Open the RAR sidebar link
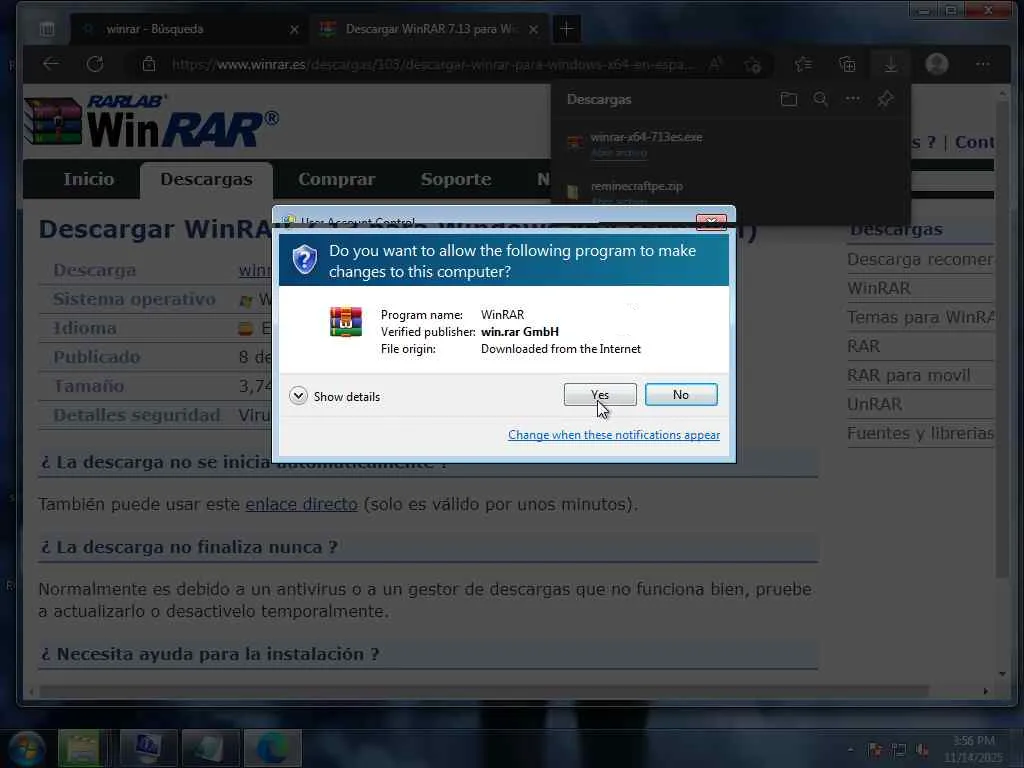The width and height of the screenshot is (1024, 768). (863, 346)
